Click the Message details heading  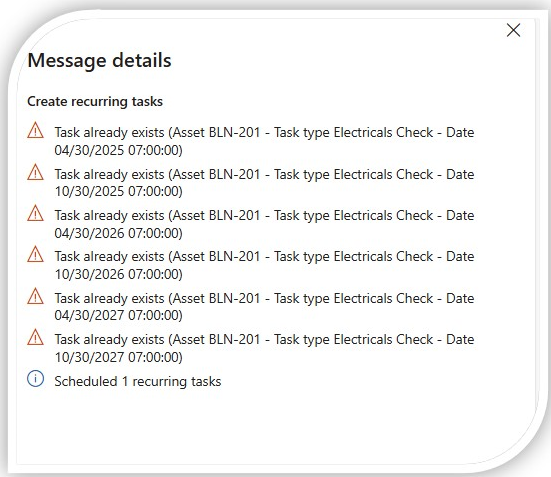pyautogui.click(x=99, y=60)
